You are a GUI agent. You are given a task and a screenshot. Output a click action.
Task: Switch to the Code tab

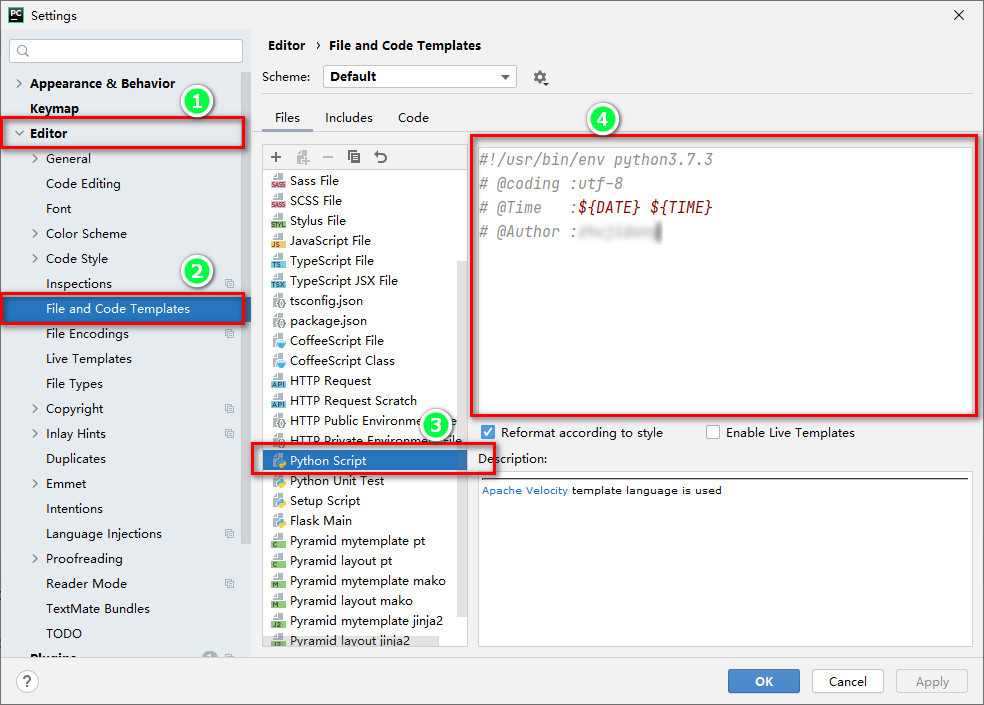pos(413,118)
